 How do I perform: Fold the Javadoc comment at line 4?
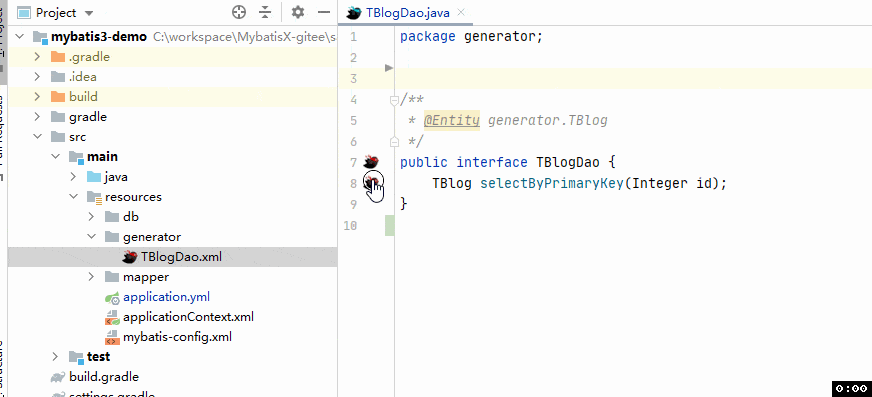(394, 100)
